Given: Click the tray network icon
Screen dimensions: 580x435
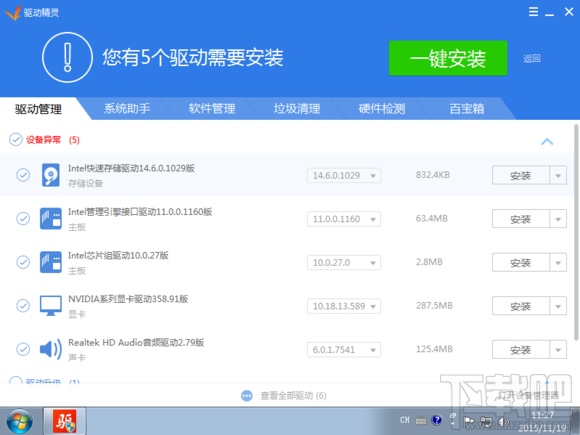Looking at the screenshot, I should tap(486, 421).
